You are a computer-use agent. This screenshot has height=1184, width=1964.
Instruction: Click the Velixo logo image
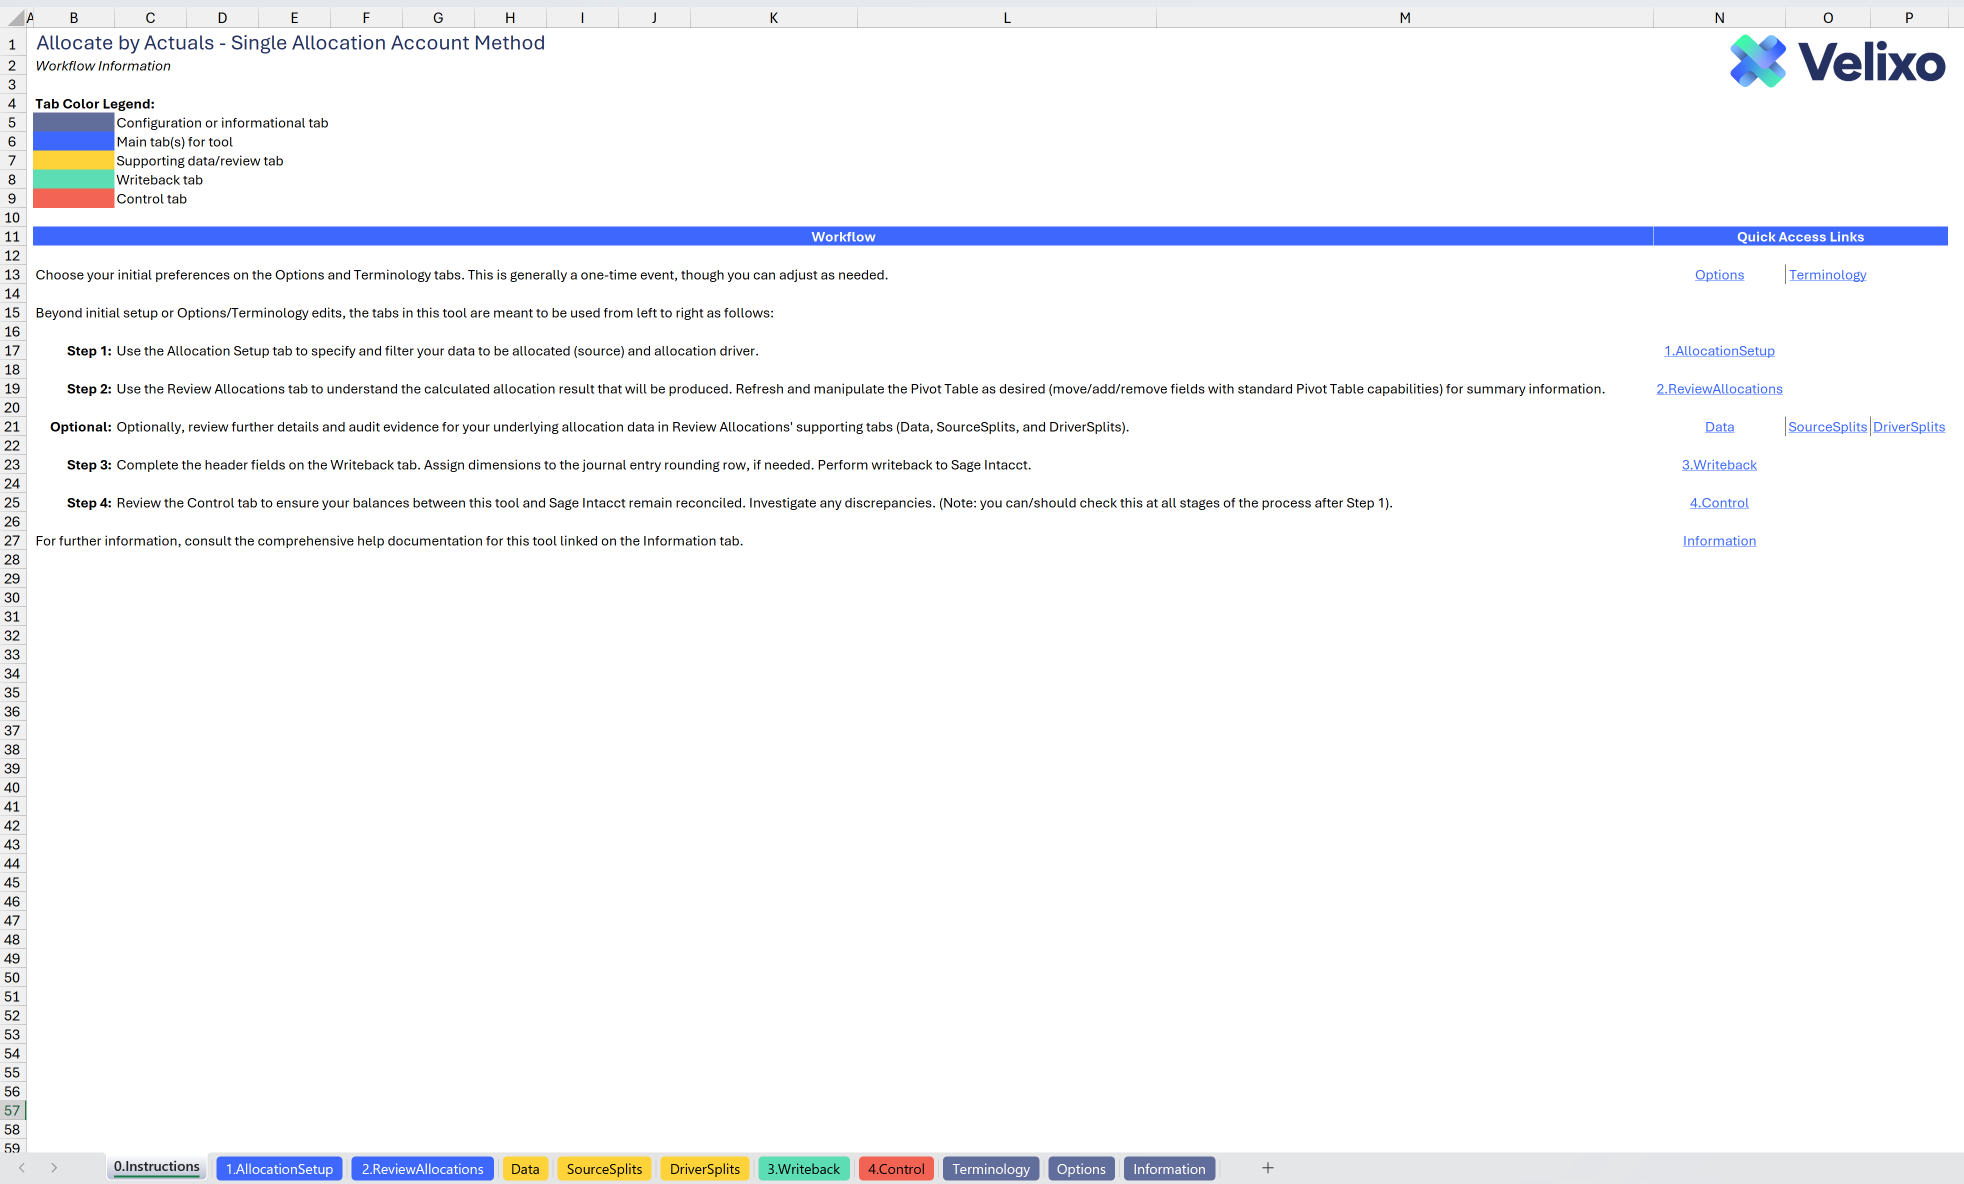tap(1837, 62)
